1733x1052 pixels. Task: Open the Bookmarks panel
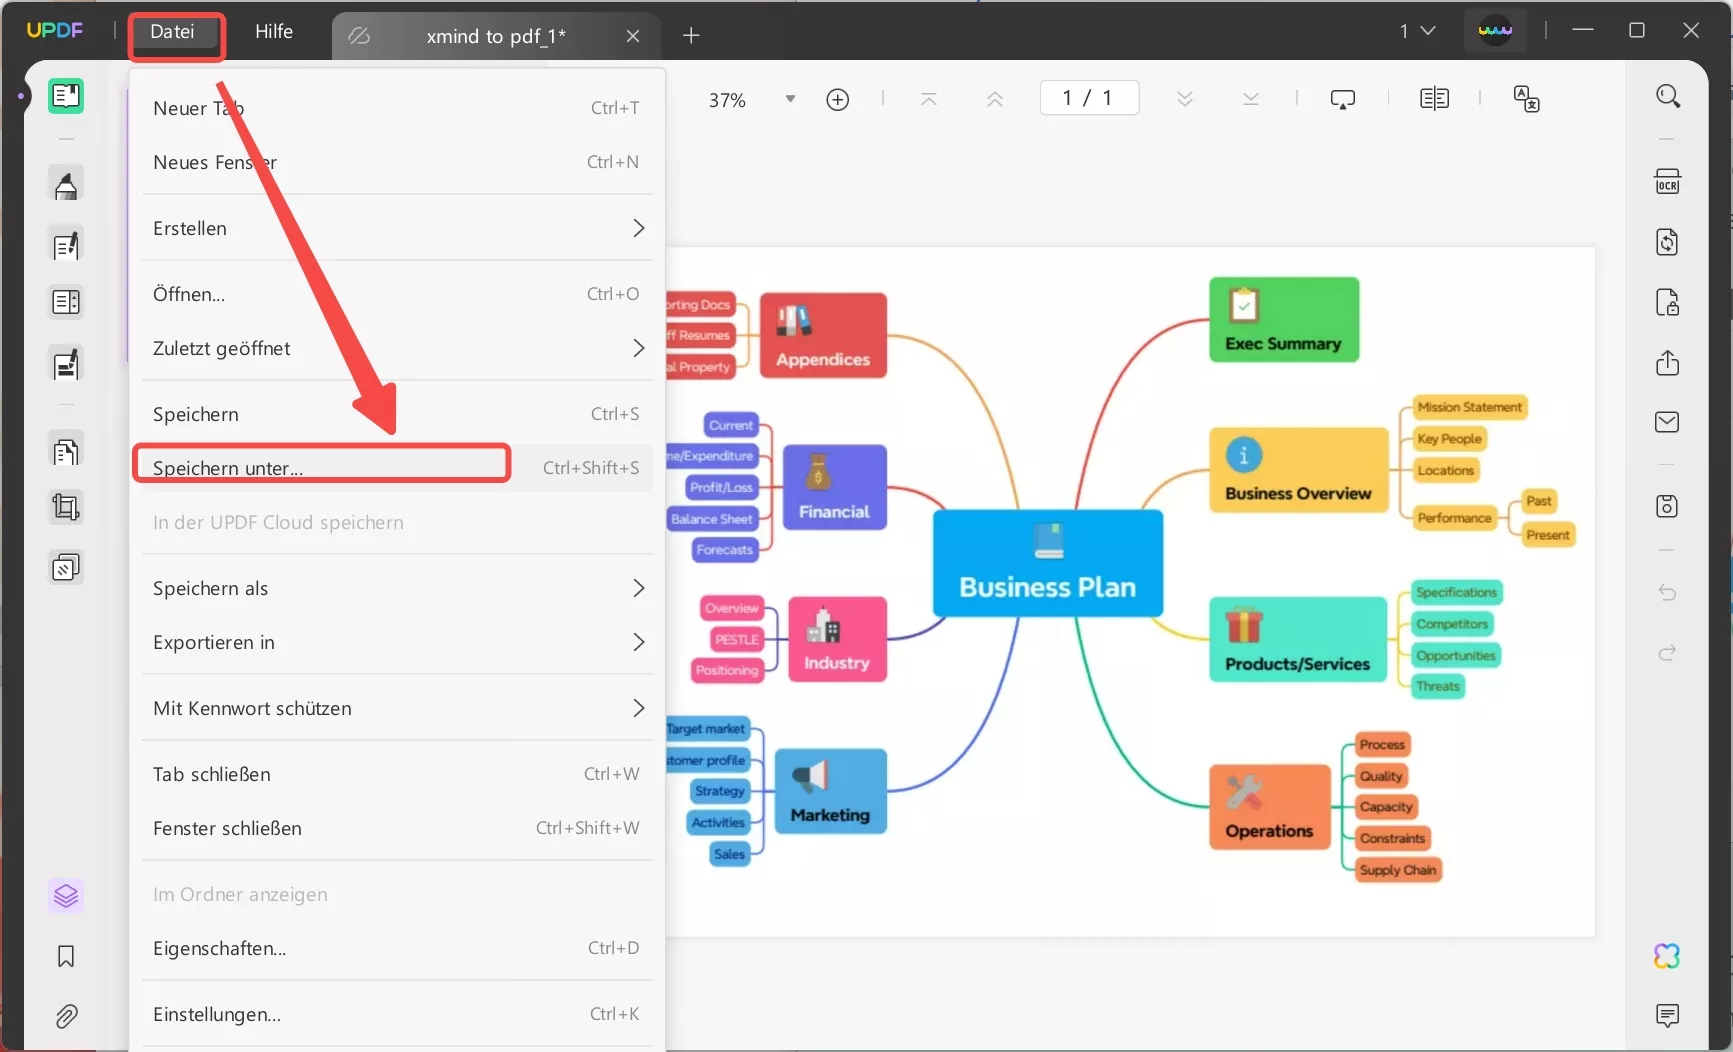[66, 956]
